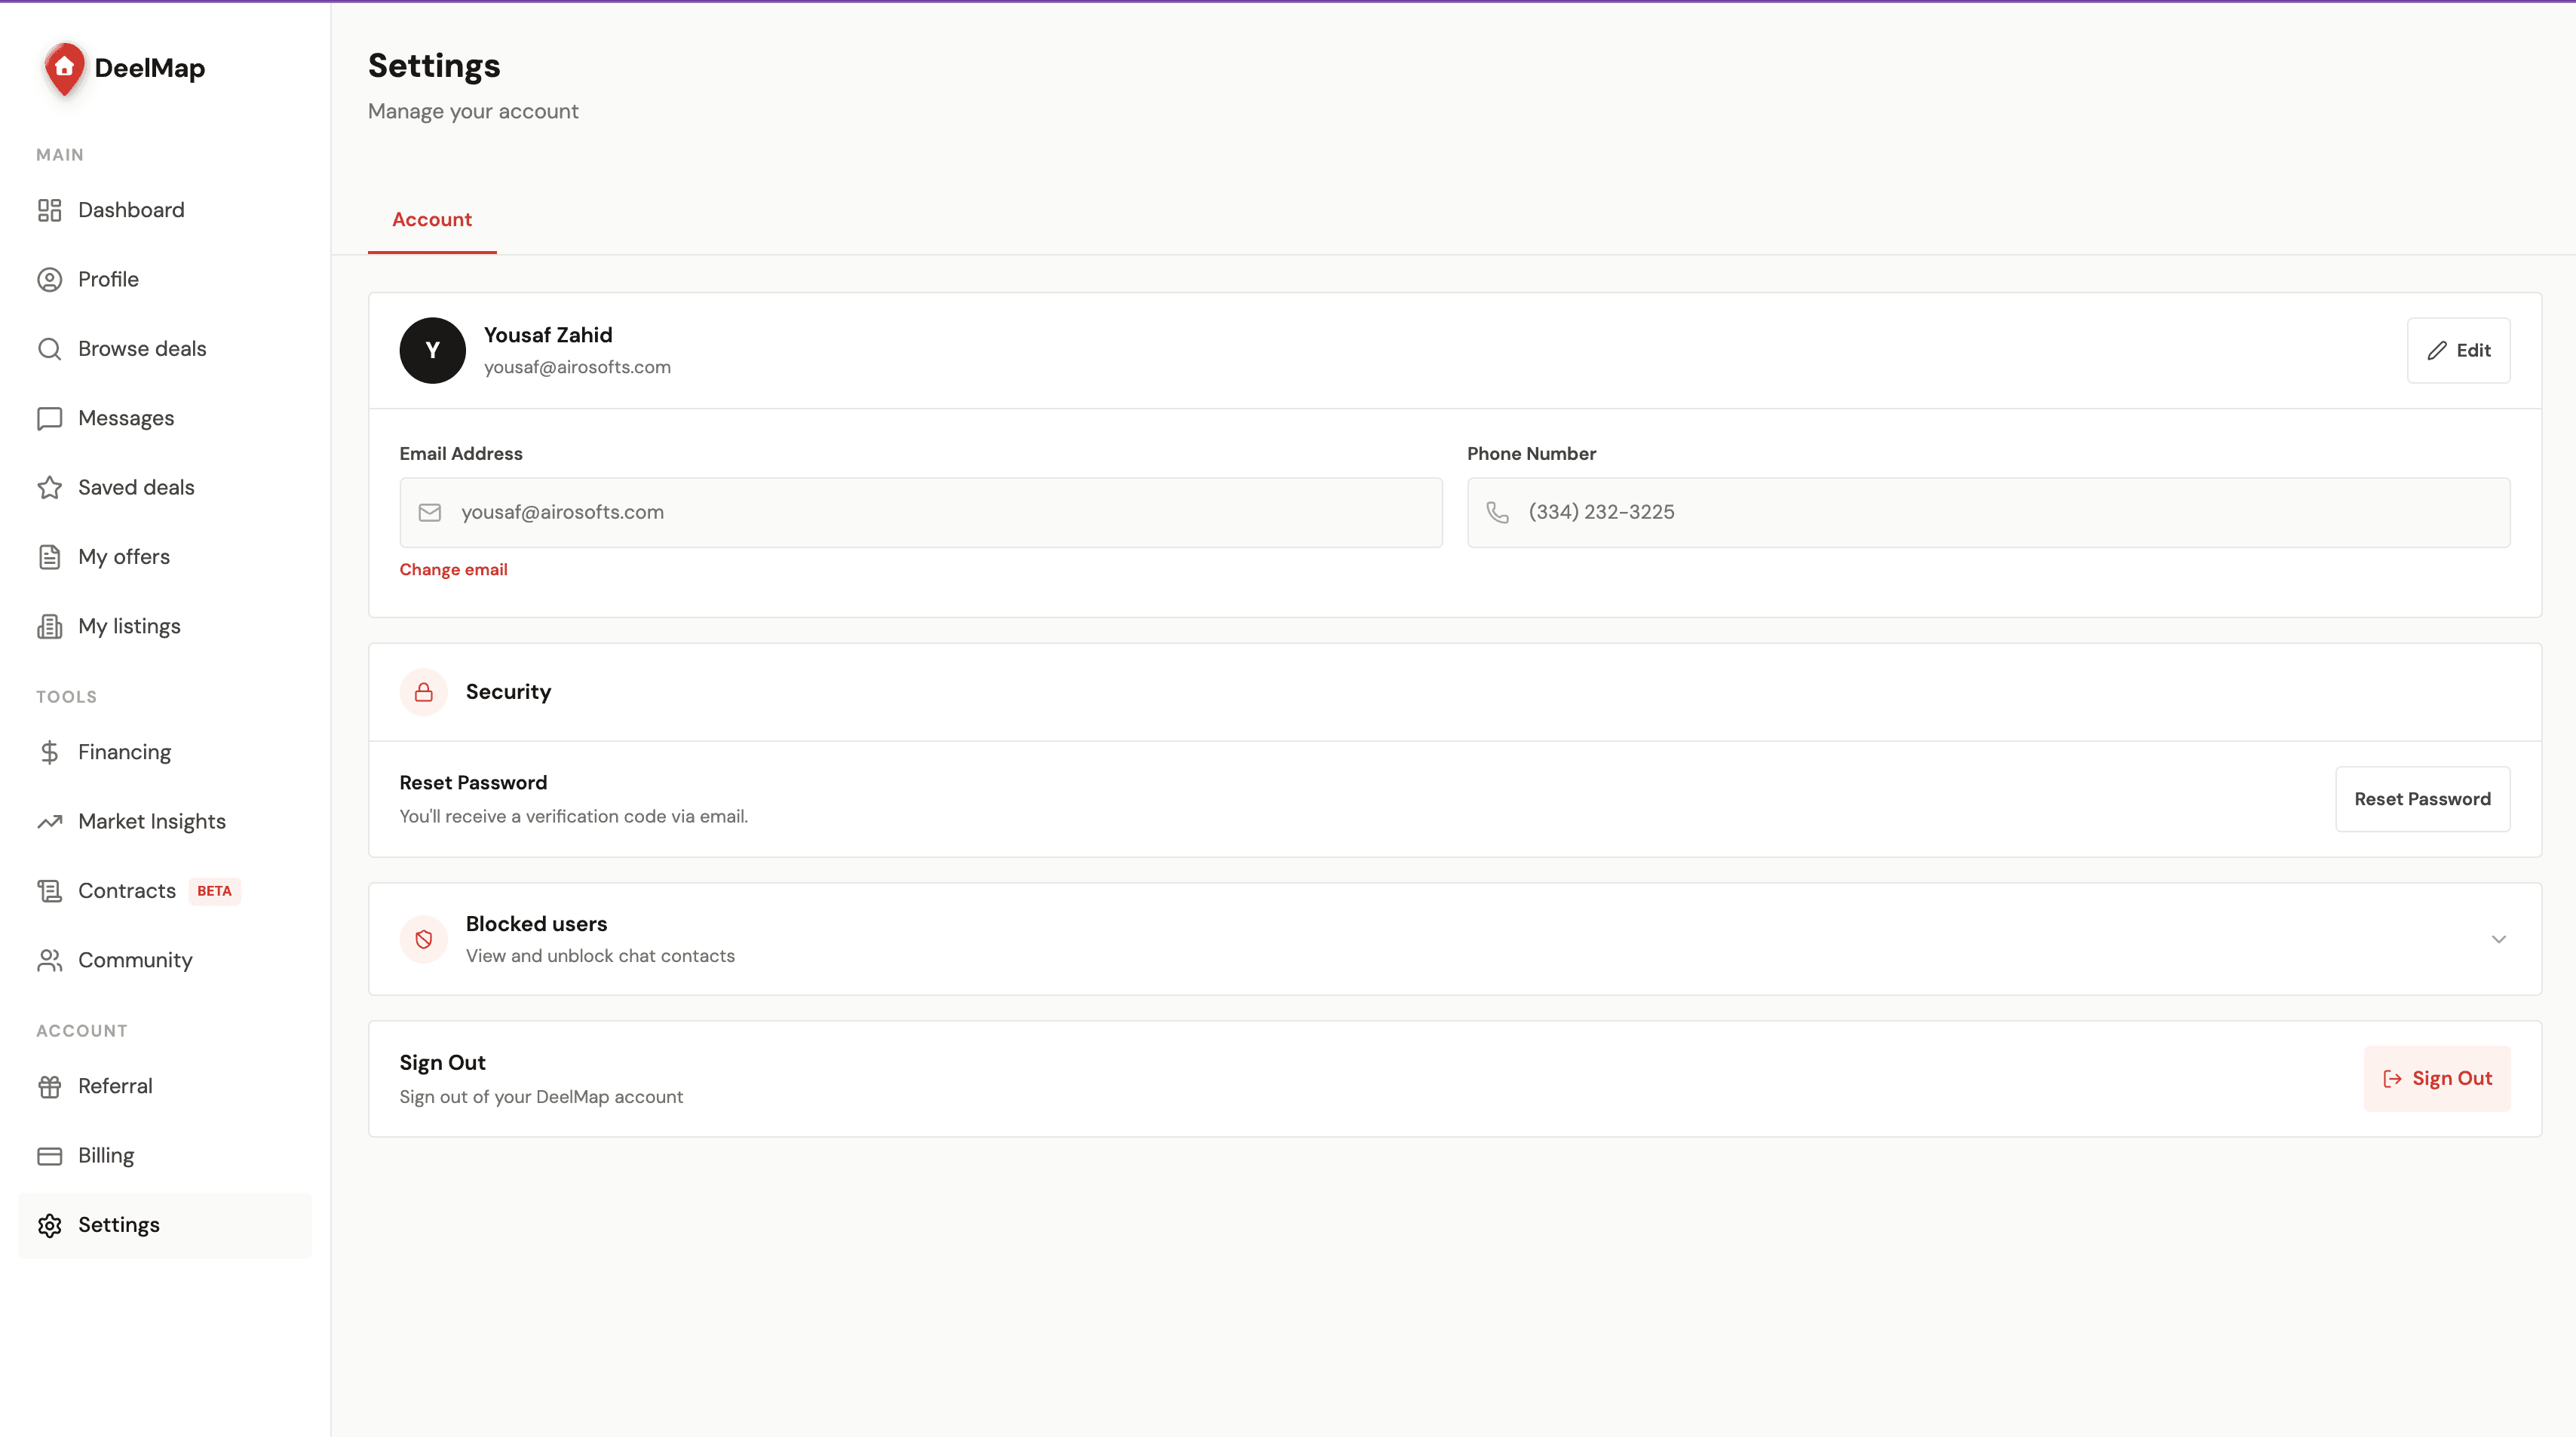Click the Change email link
This screenshot has width=2576, height=1437.
click(454, 569)
